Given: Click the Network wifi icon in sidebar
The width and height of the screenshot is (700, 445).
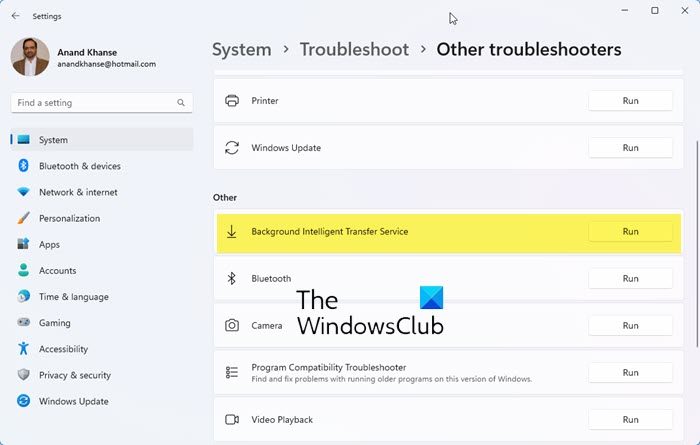Looking at the screenshot, I should pos(24,192).
